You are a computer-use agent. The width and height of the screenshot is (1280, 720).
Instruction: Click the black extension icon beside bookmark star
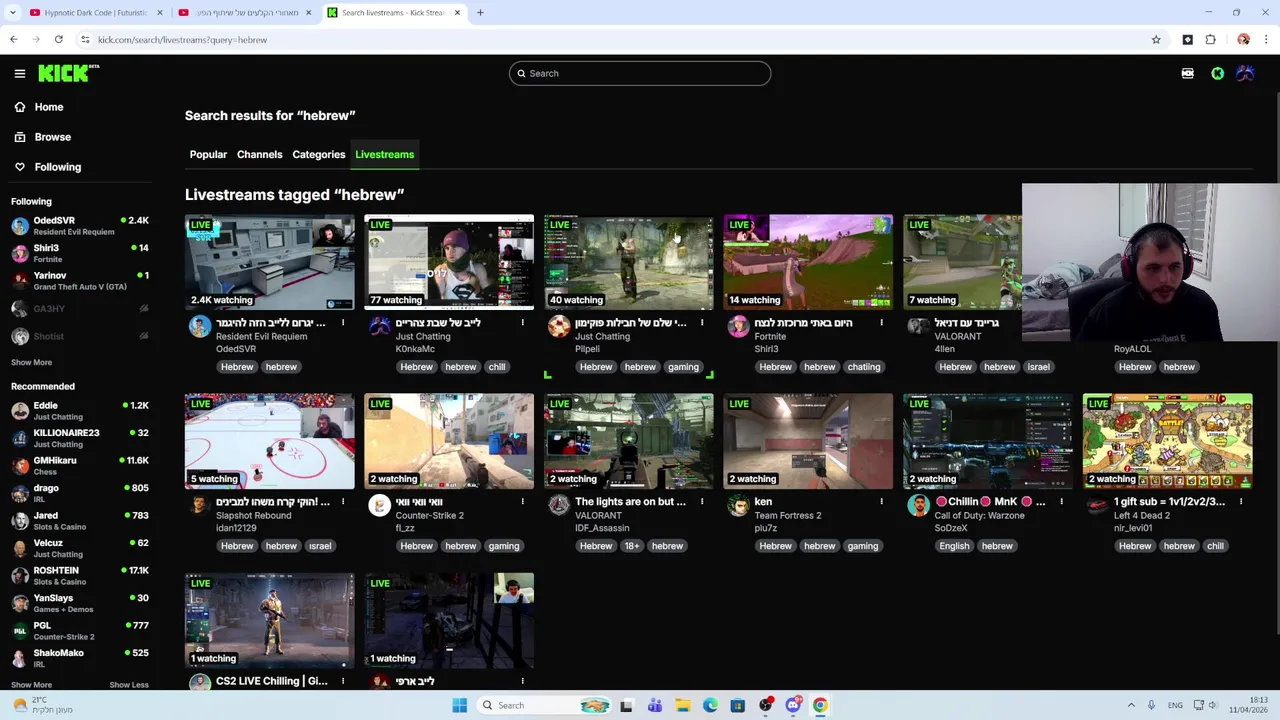pyautogui.click(x=1187, y=40)
